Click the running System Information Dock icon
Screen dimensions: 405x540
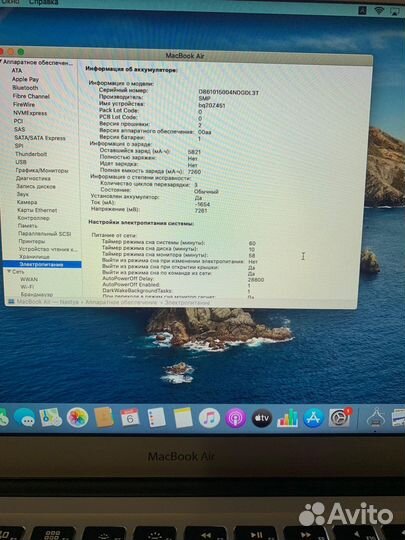point(375,418)
